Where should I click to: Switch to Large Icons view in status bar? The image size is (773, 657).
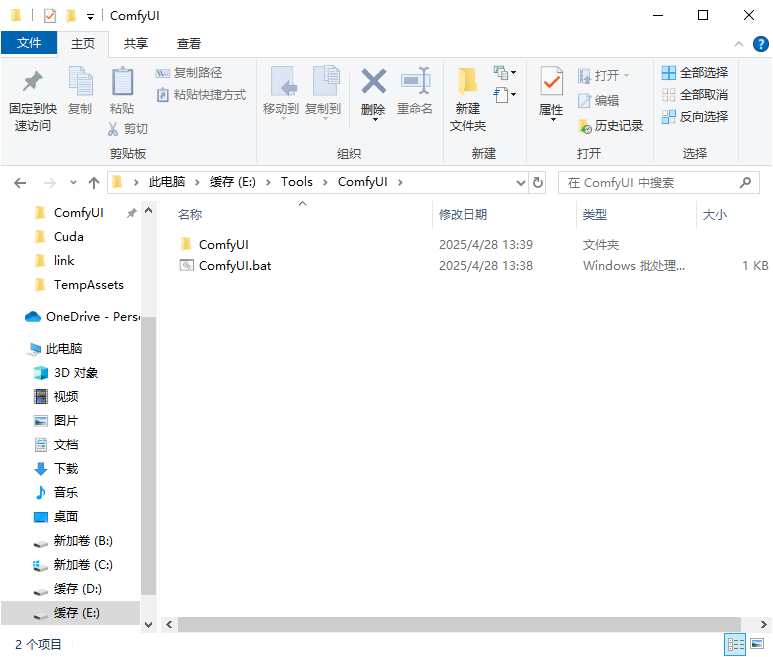pyautogui.click(x=757, y=644)
